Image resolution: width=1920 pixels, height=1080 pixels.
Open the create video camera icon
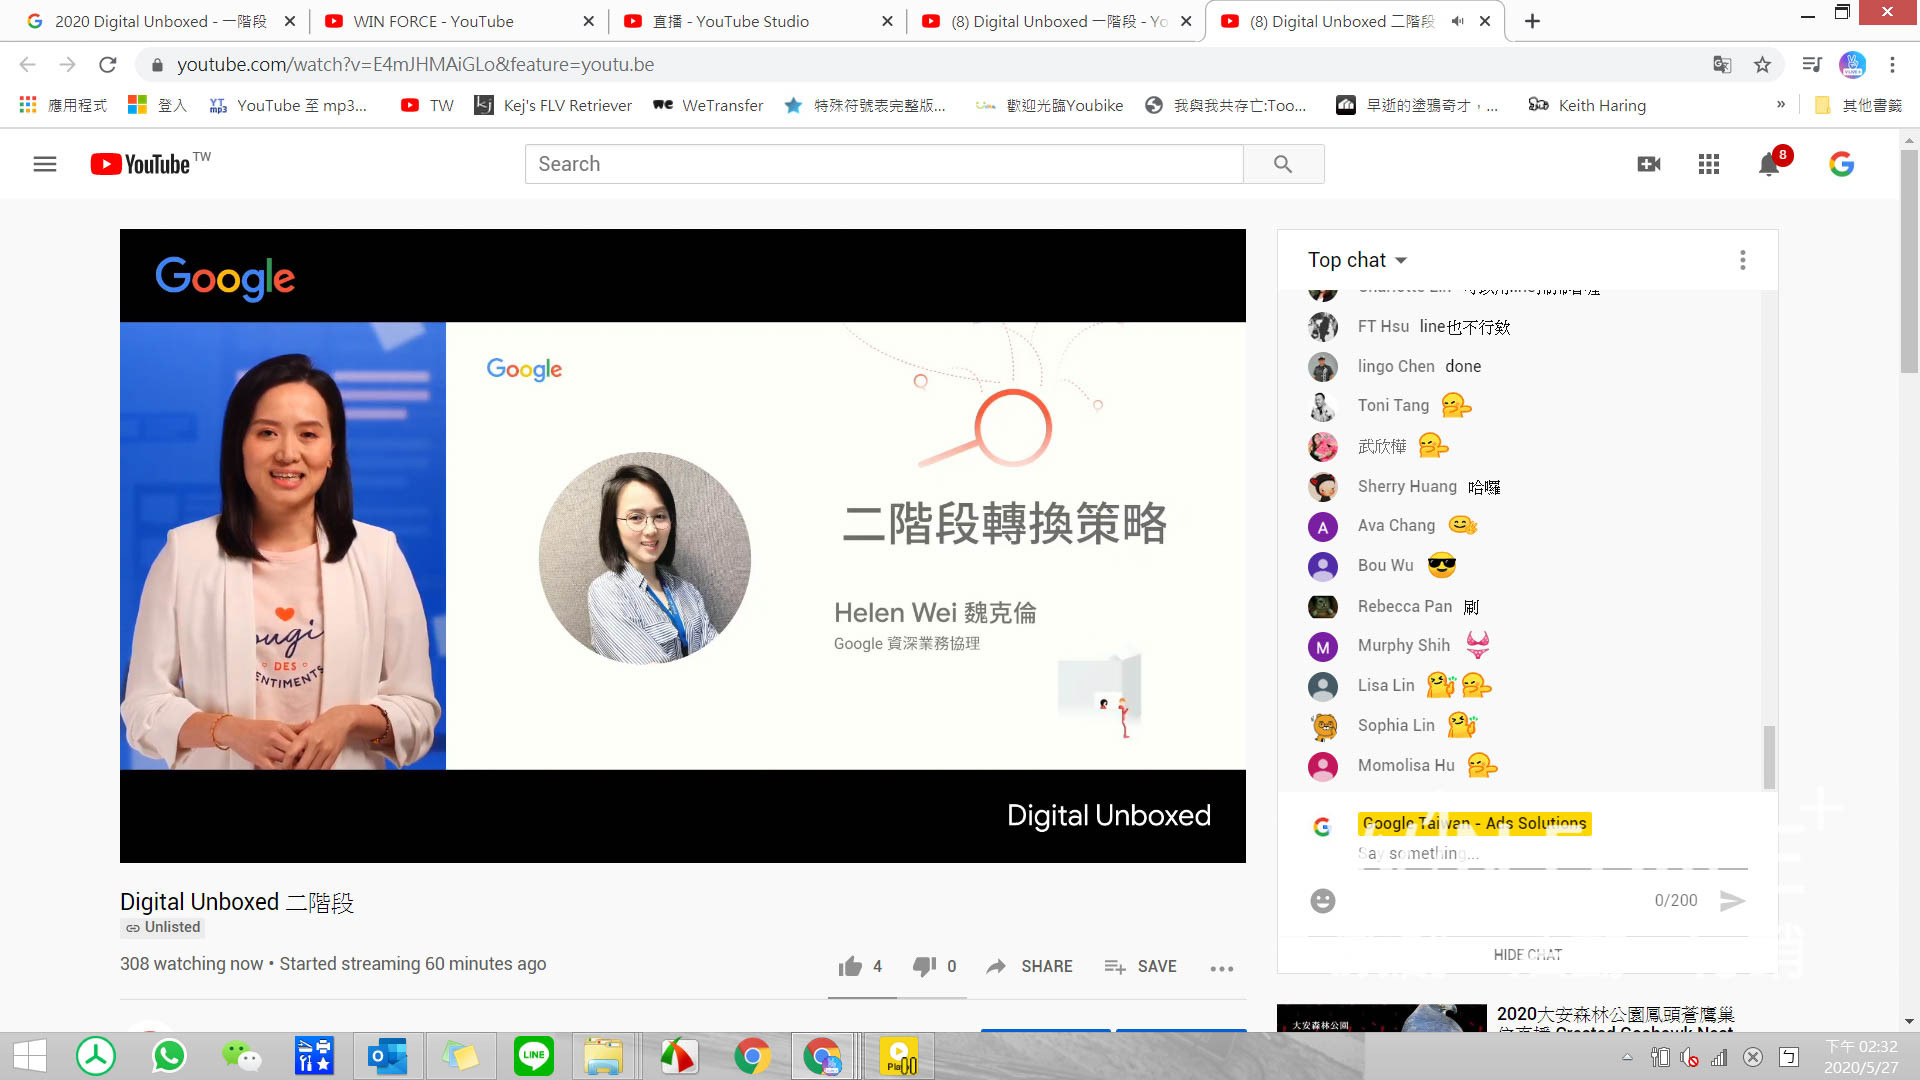(1649, 164)
